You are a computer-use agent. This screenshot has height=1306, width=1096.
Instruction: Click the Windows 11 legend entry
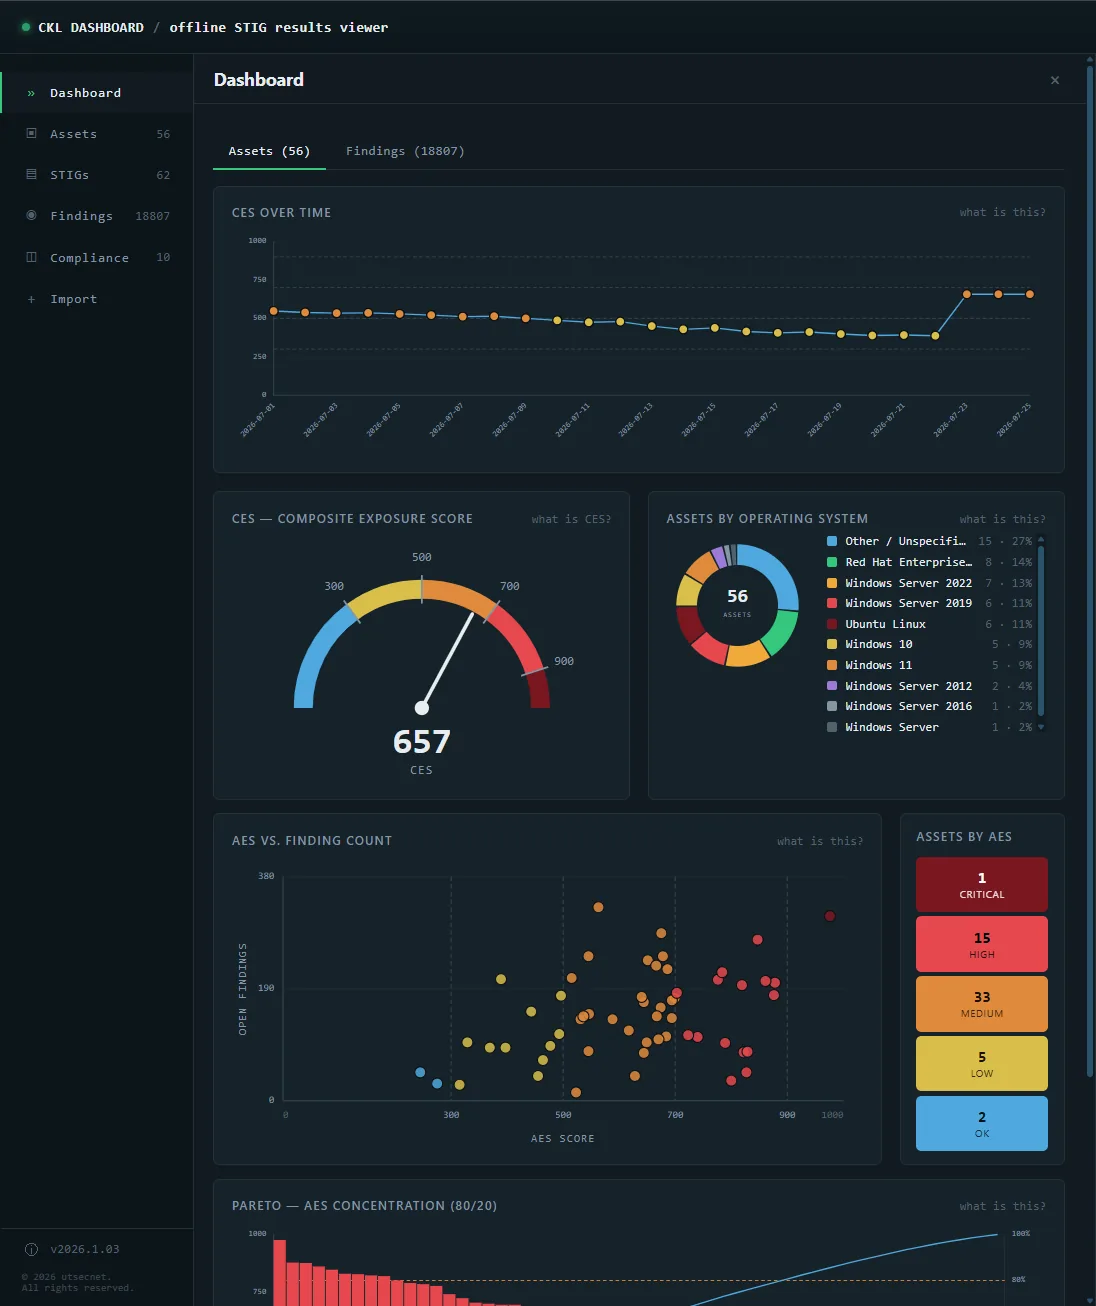coord(929,665)
